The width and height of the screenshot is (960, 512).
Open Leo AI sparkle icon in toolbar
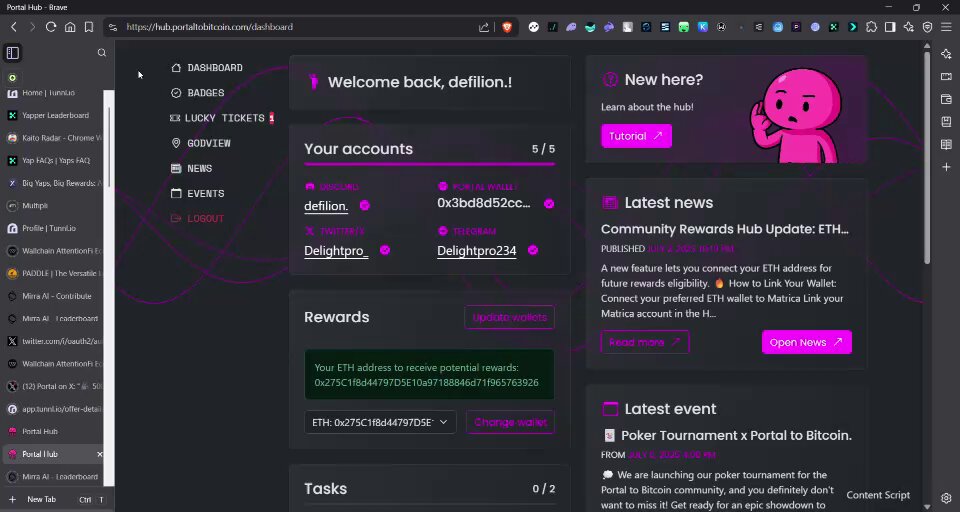pos(909,27)
